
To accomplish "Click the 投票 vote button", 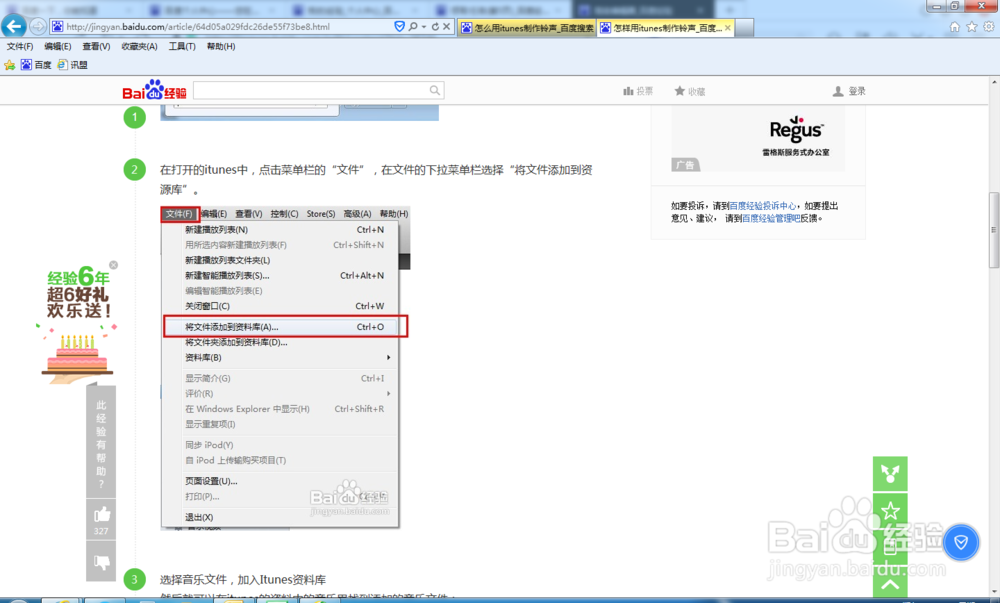I will pos(638,91).
